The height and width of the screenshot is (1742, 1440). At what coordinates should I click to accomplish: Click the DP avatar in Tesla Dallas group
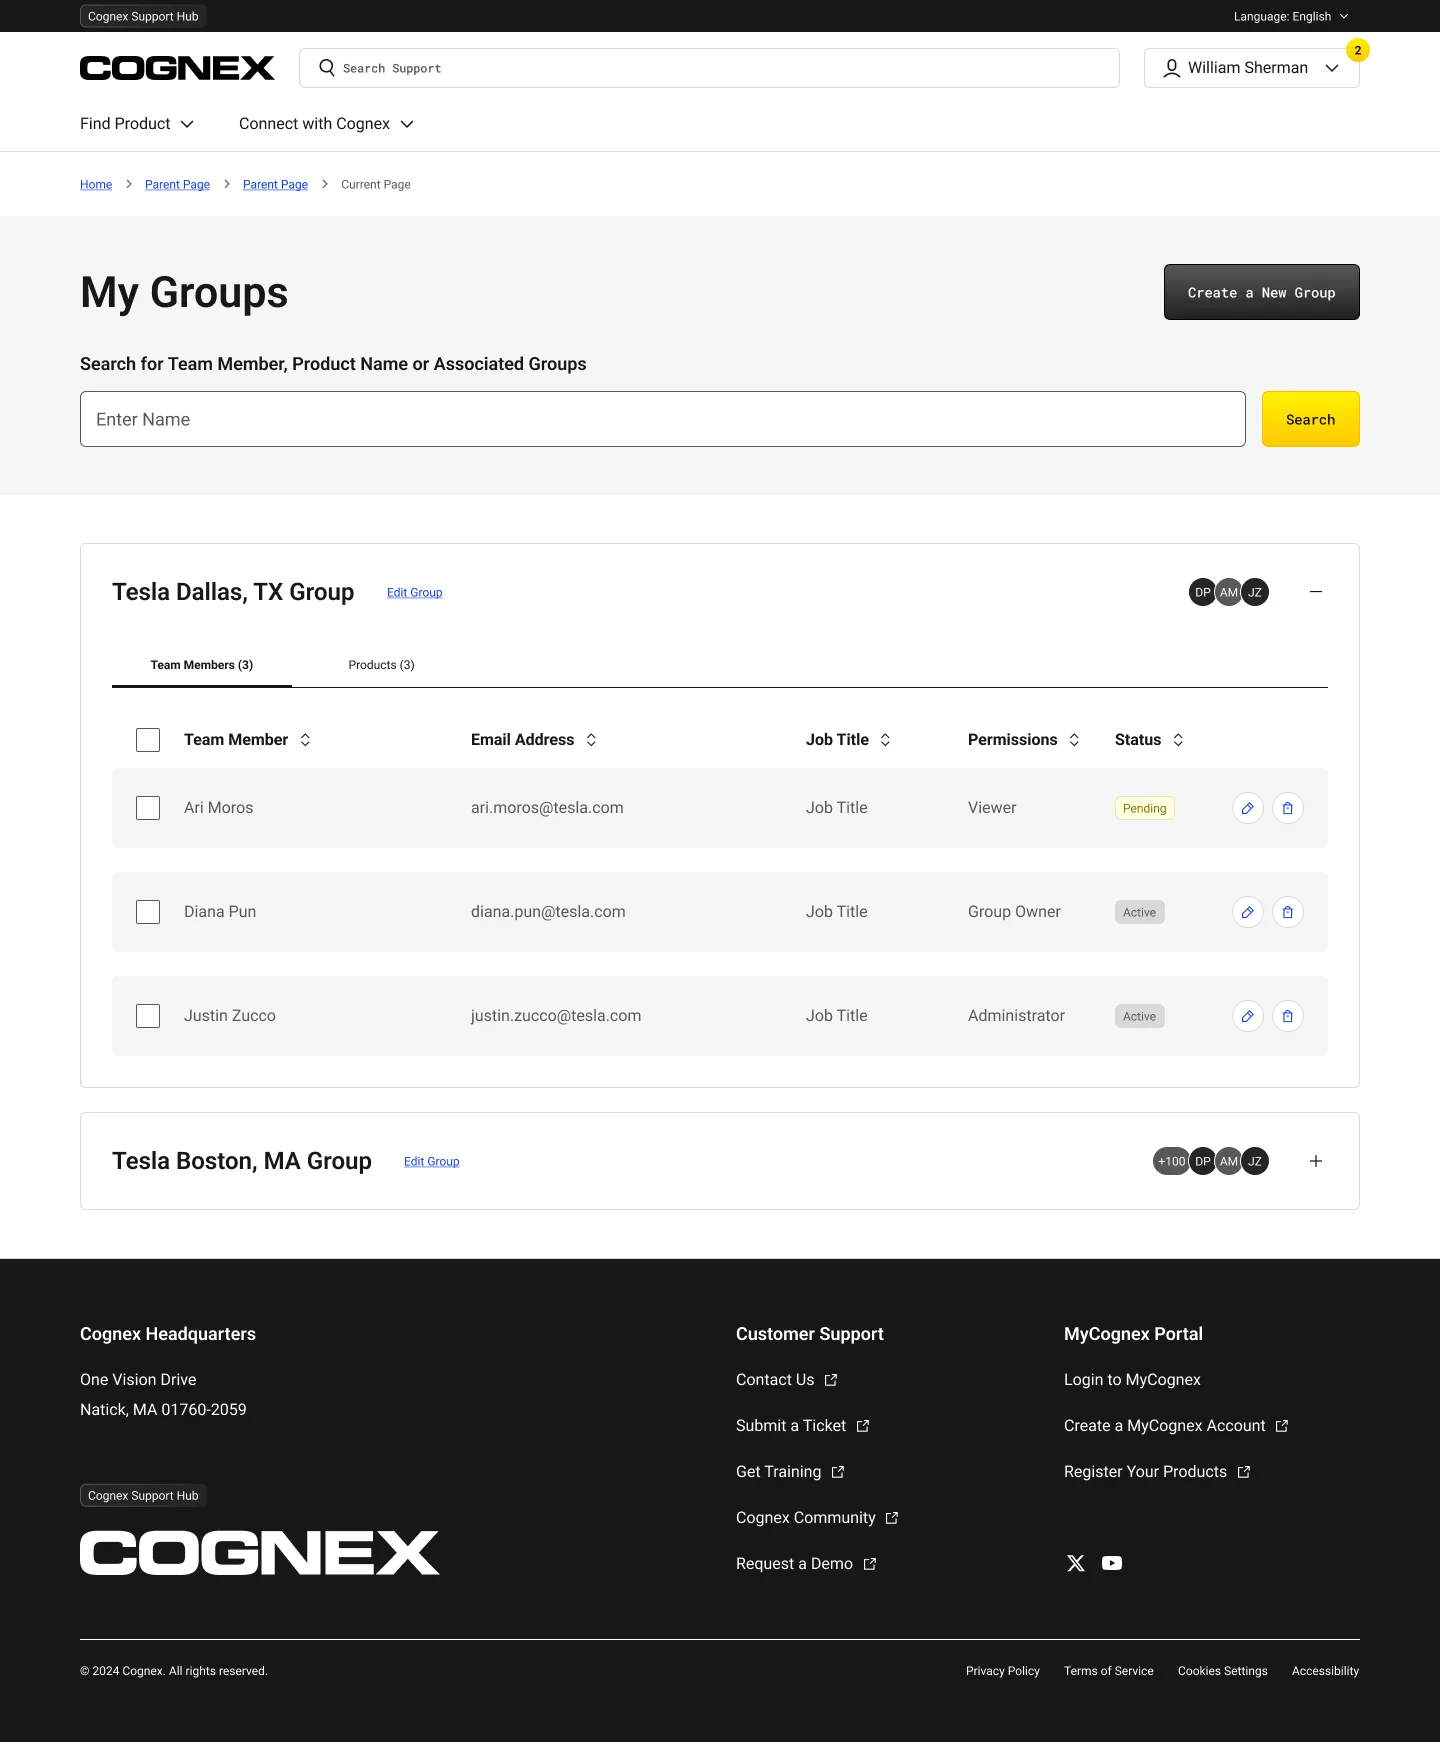pyautogui.click(x=1202, y=592)
